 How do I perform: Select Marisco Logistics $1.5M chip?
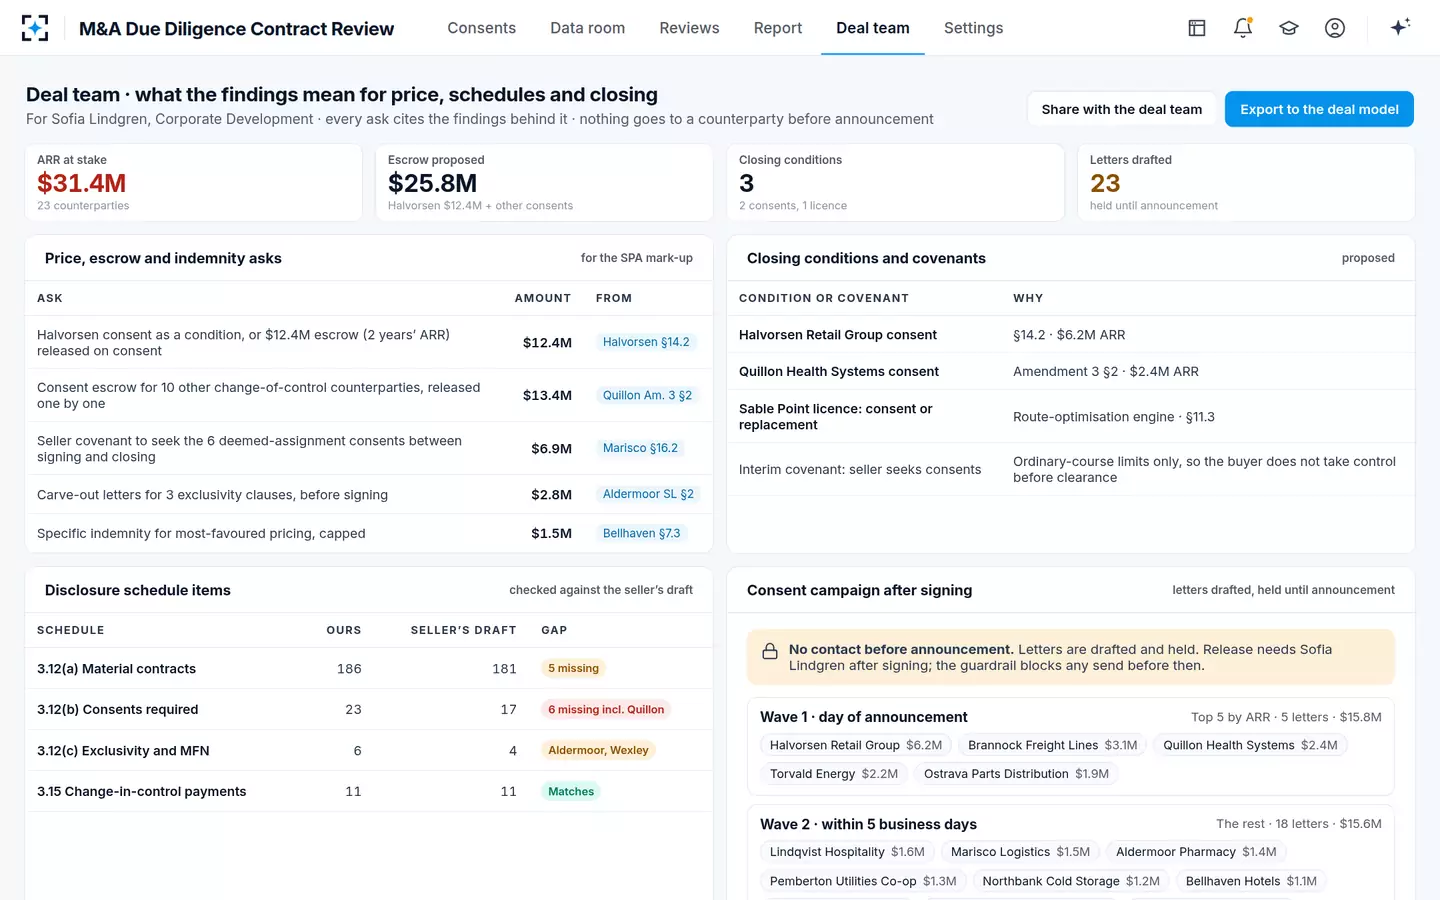(x=1020, y=852)
